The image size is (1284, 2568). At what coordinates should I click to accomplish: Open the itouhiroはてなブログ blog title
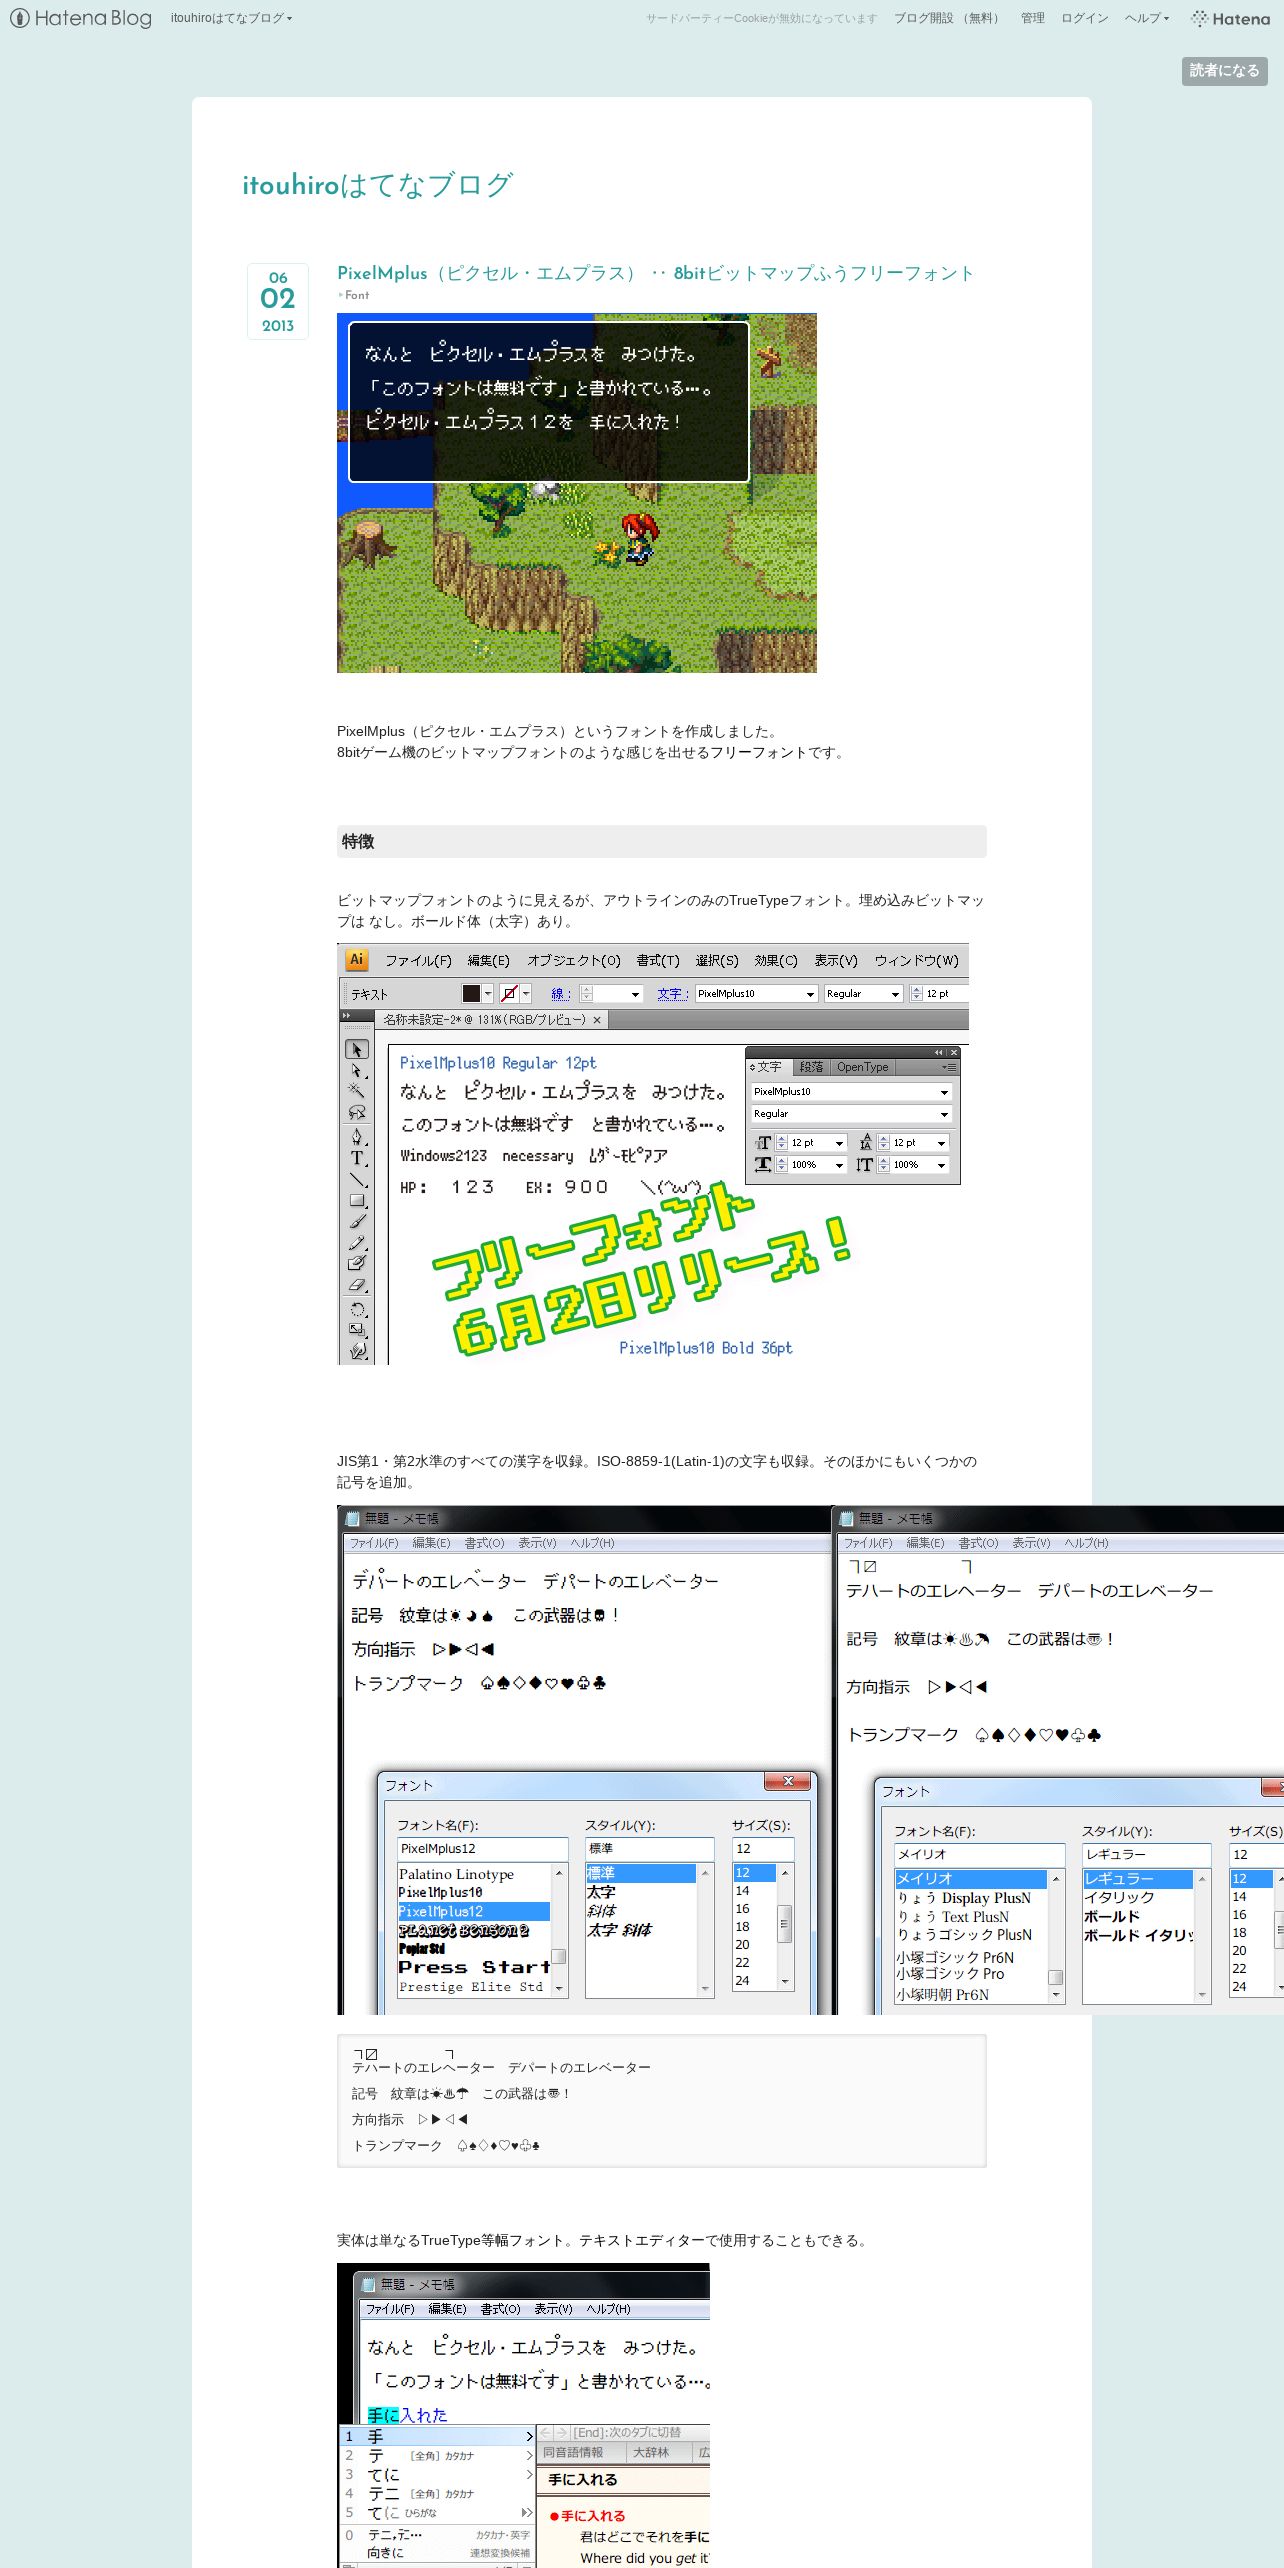[x=377, y=185]
